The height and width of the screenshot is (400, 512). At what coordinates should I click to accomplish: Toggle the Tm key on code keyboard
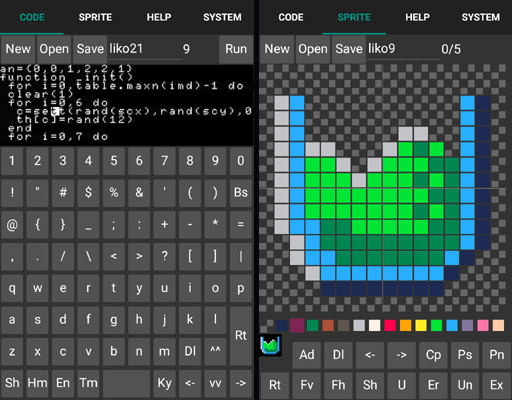pyautogui.click(x=88, y=383)
